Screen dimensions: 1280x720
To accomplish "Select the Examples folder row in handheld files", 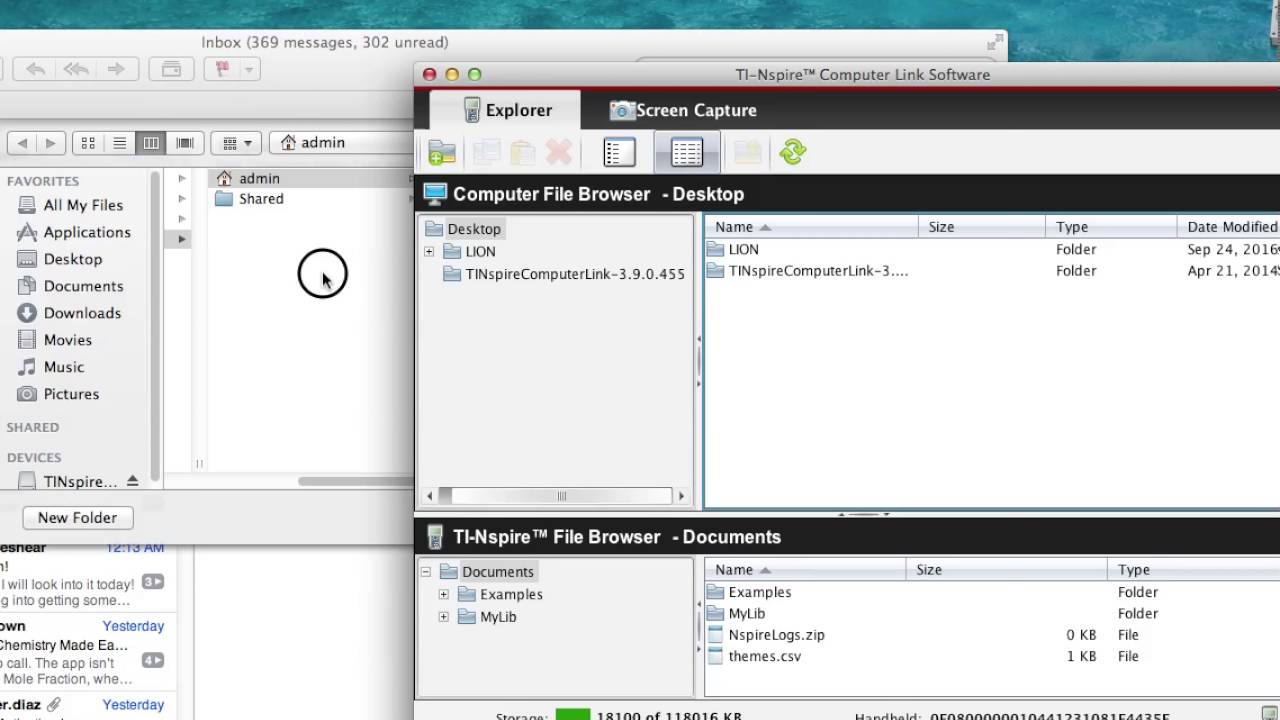I will coord(992,592).
